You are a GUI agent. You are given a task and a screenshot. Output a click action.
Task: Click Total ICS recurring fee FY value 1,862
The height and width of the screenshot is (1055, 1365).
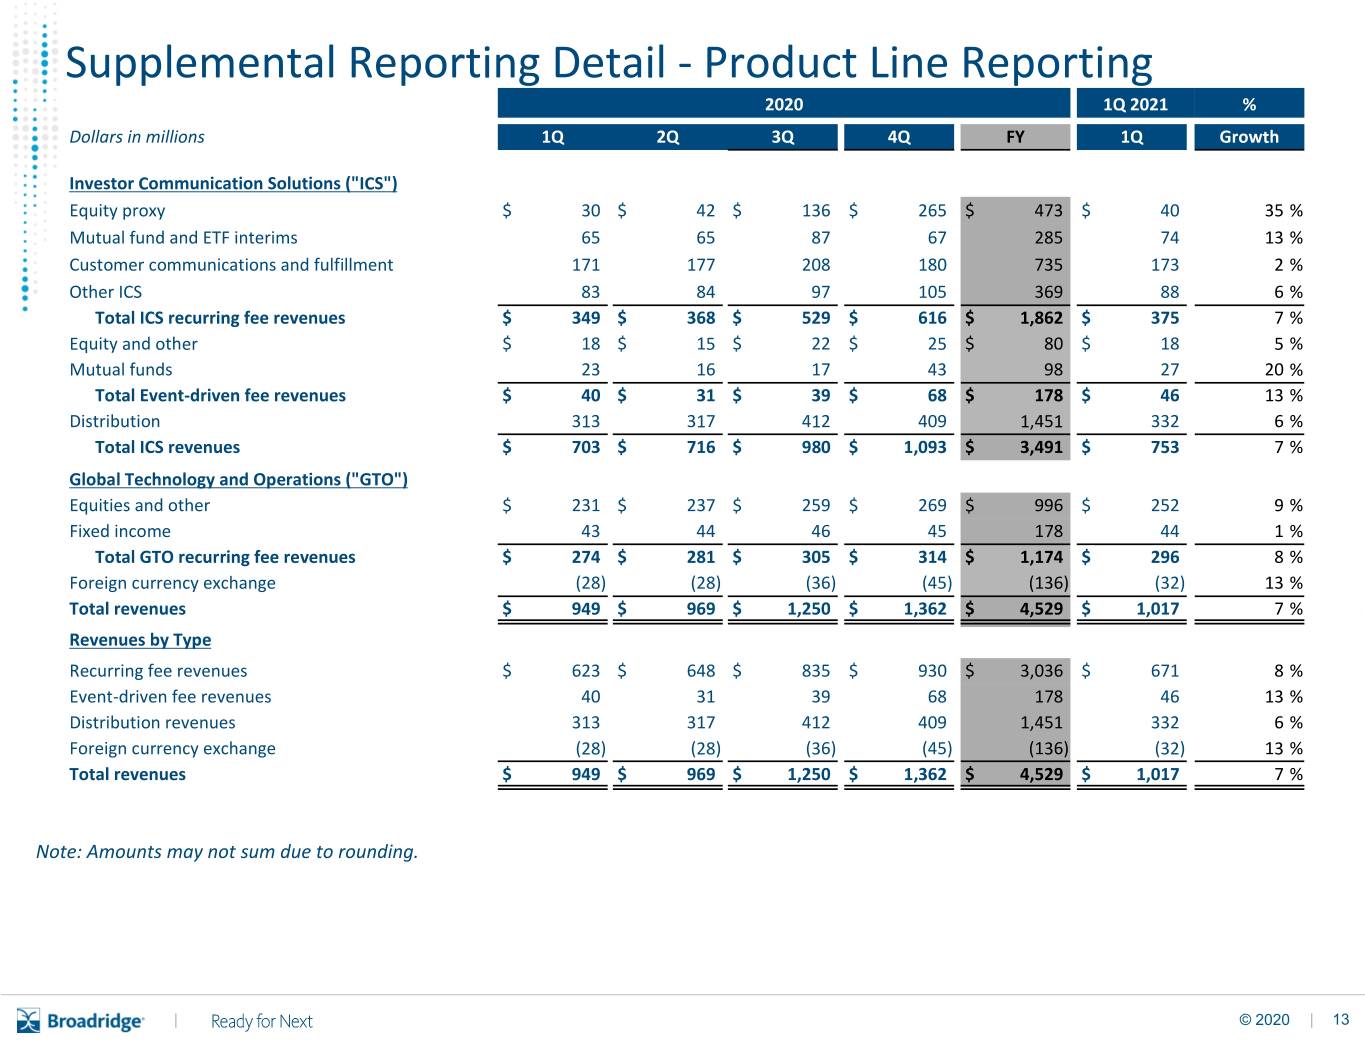point(1041,318)
